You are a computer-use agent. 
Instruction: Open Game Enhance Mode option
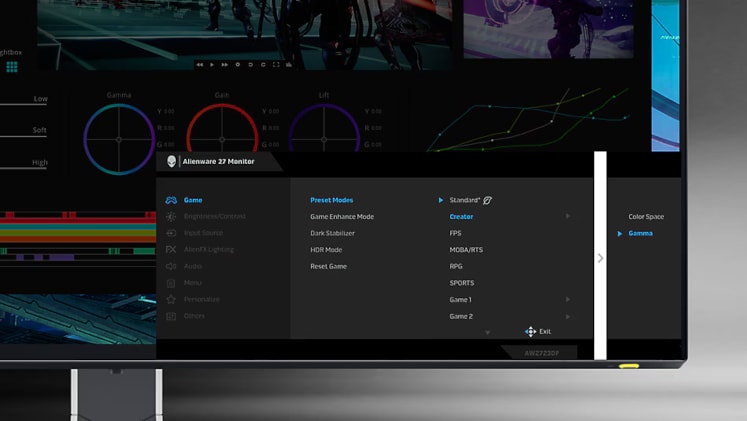[342, 217]
